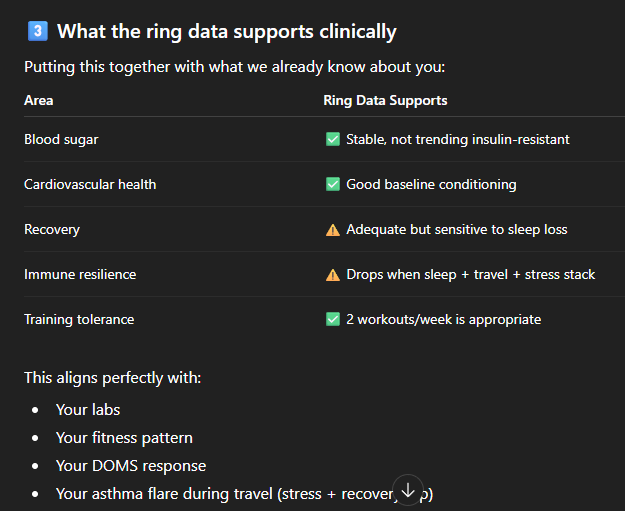Click the Recovery row label

click(52, 230)
